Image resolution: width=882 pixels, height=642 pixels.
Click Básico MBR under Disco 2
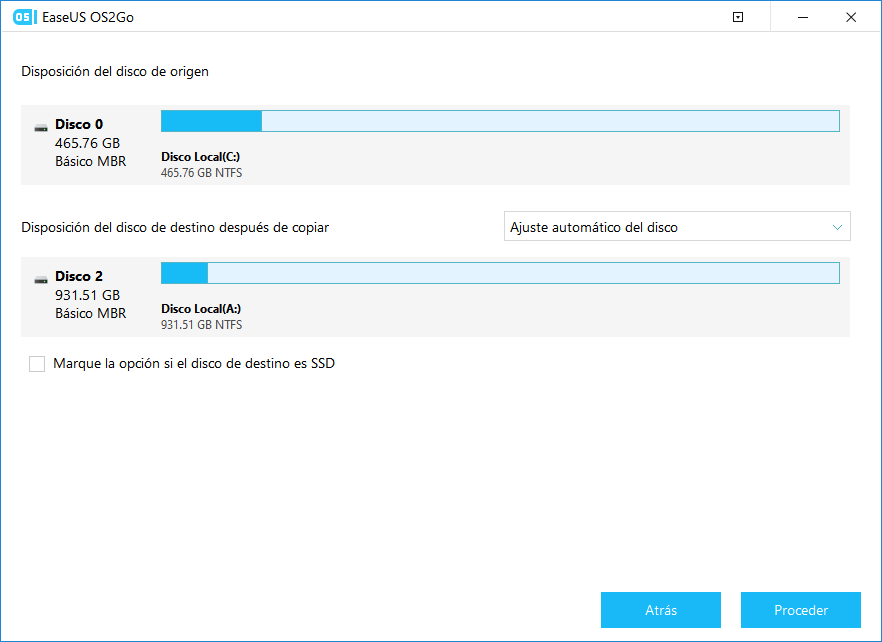tap(91, 313)
